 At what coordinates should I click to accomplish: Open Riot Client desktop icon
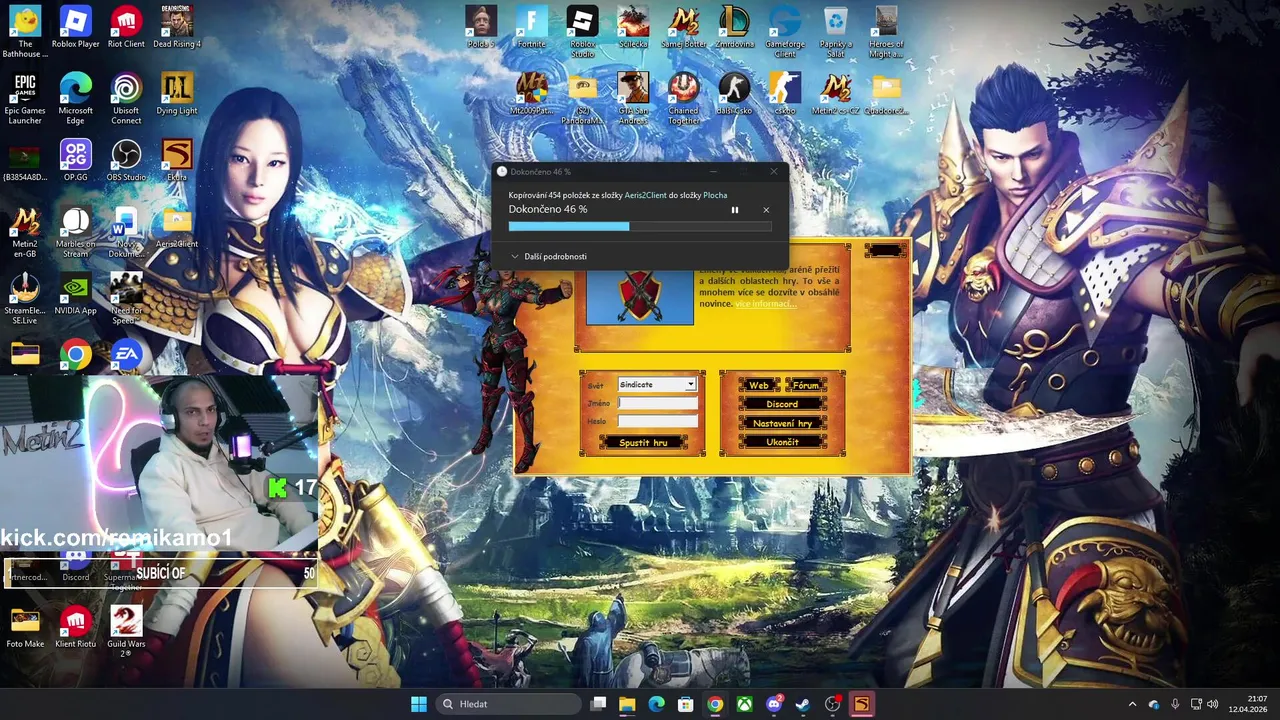[126, 28]
